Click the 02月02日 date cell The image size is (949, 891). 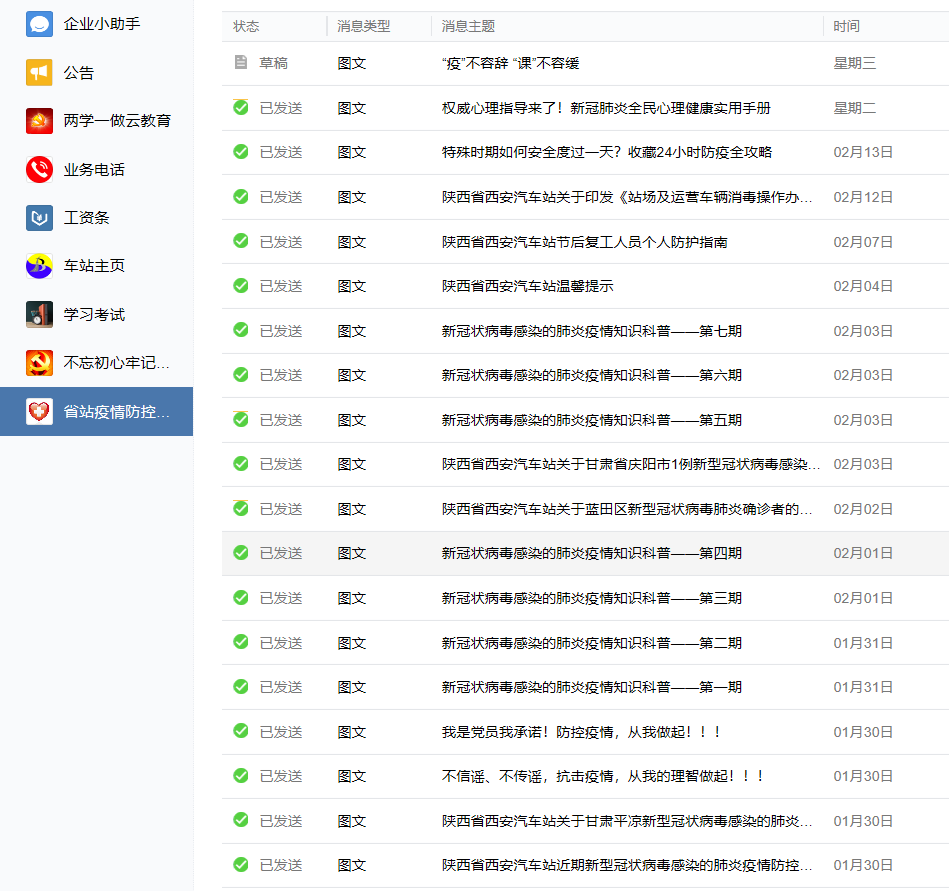click(863, 509)
